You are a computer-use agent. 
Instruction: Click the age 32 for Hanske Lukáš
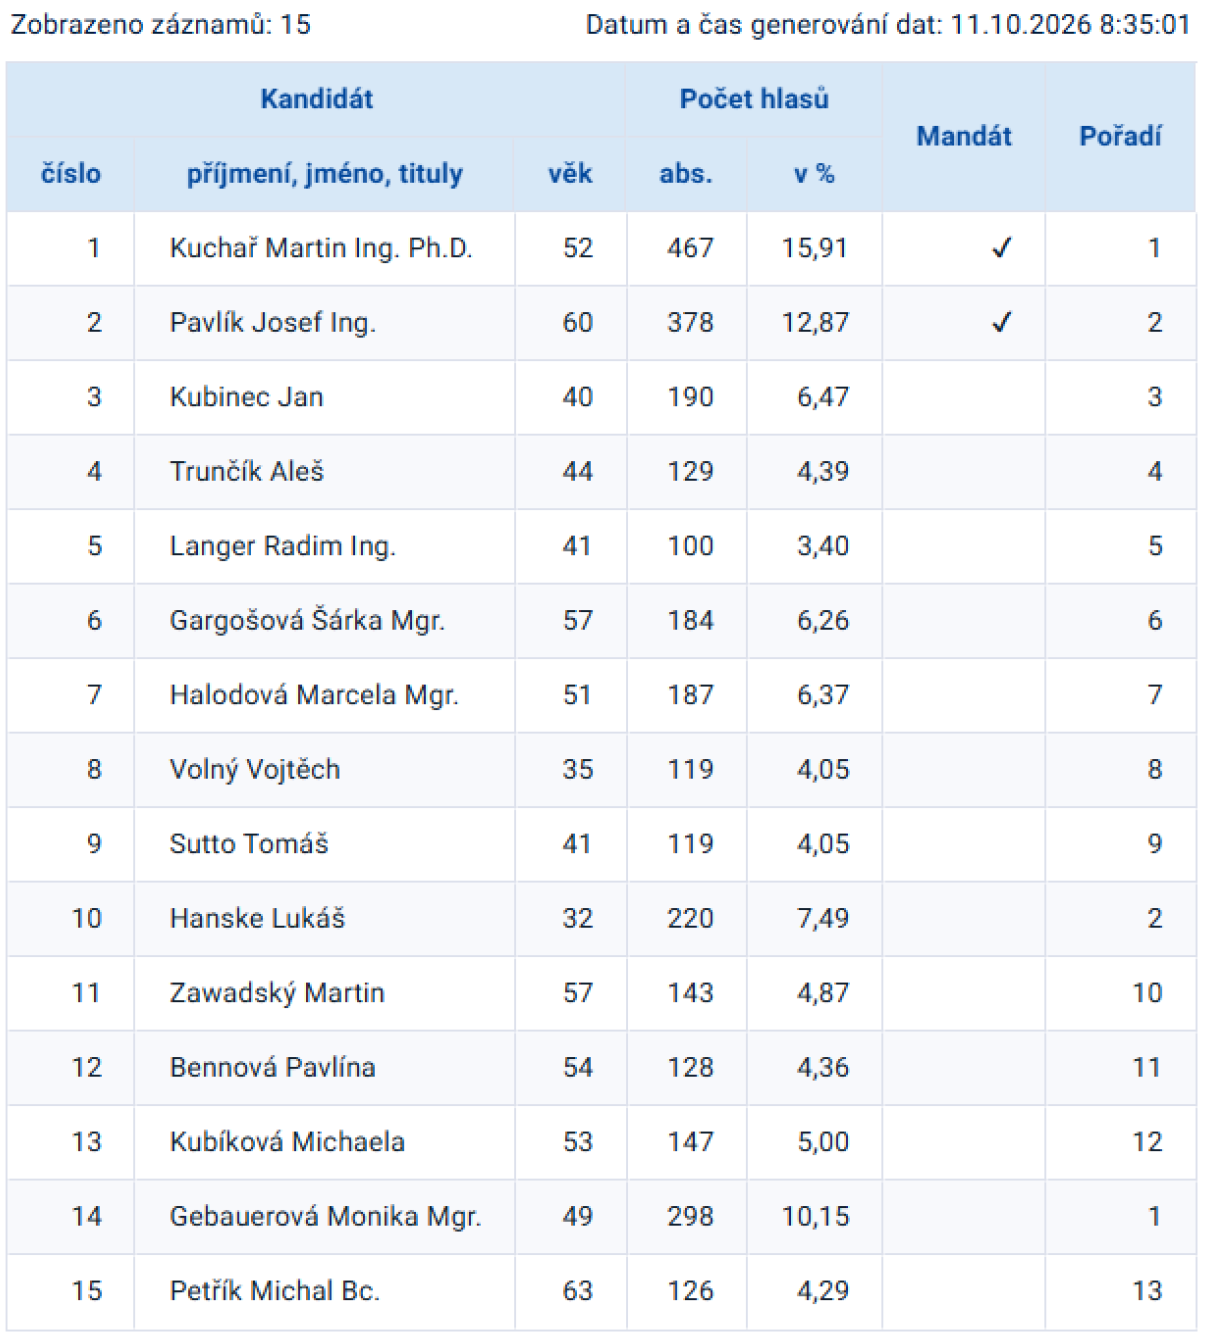coord(578,918)
